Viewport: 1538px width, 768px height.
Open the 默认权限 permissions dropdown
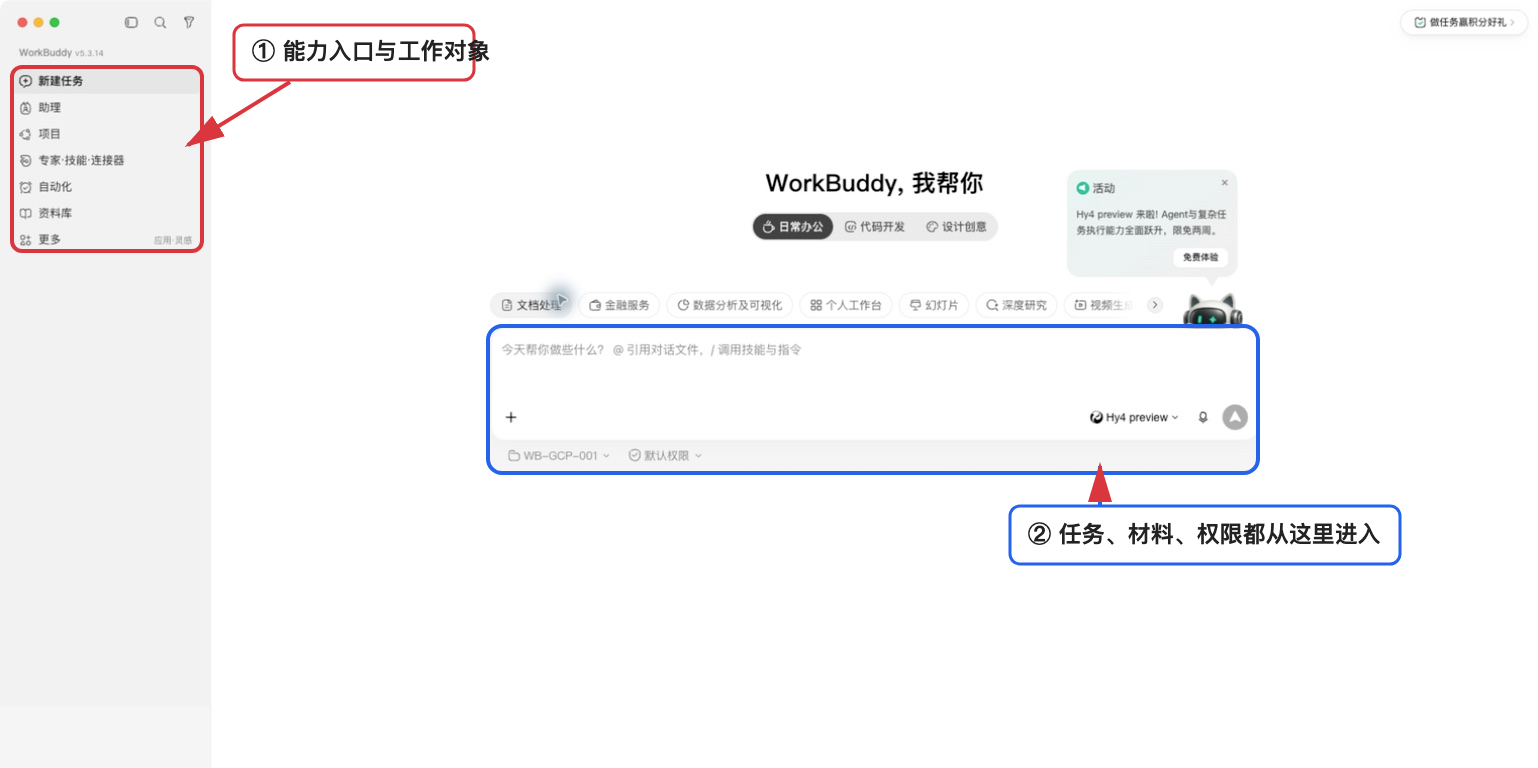tap(665, 456)
